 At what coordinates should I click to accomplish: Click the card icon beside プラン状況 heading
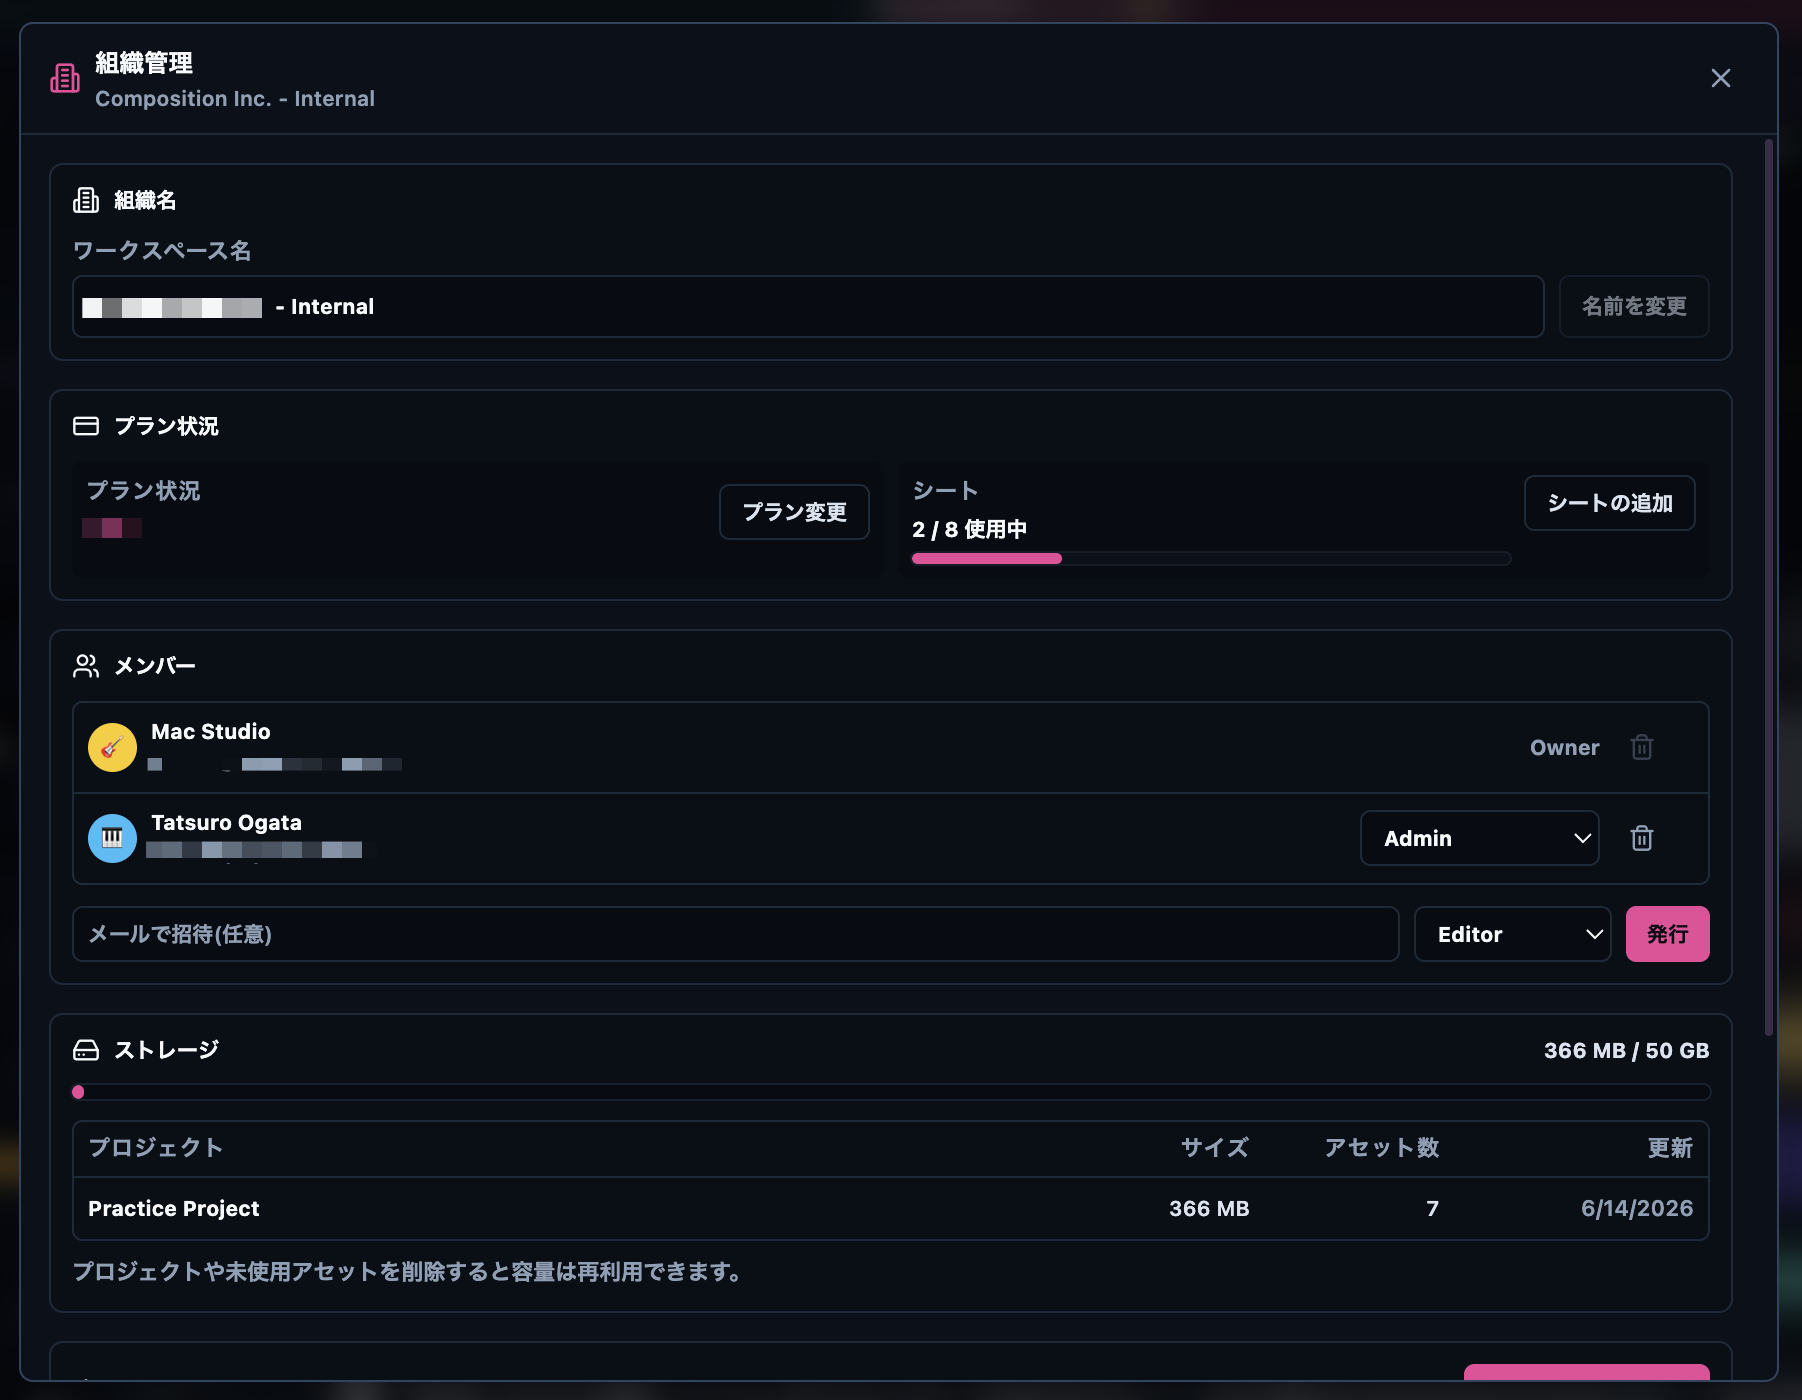pyautogui.click(x=86, y=426)
